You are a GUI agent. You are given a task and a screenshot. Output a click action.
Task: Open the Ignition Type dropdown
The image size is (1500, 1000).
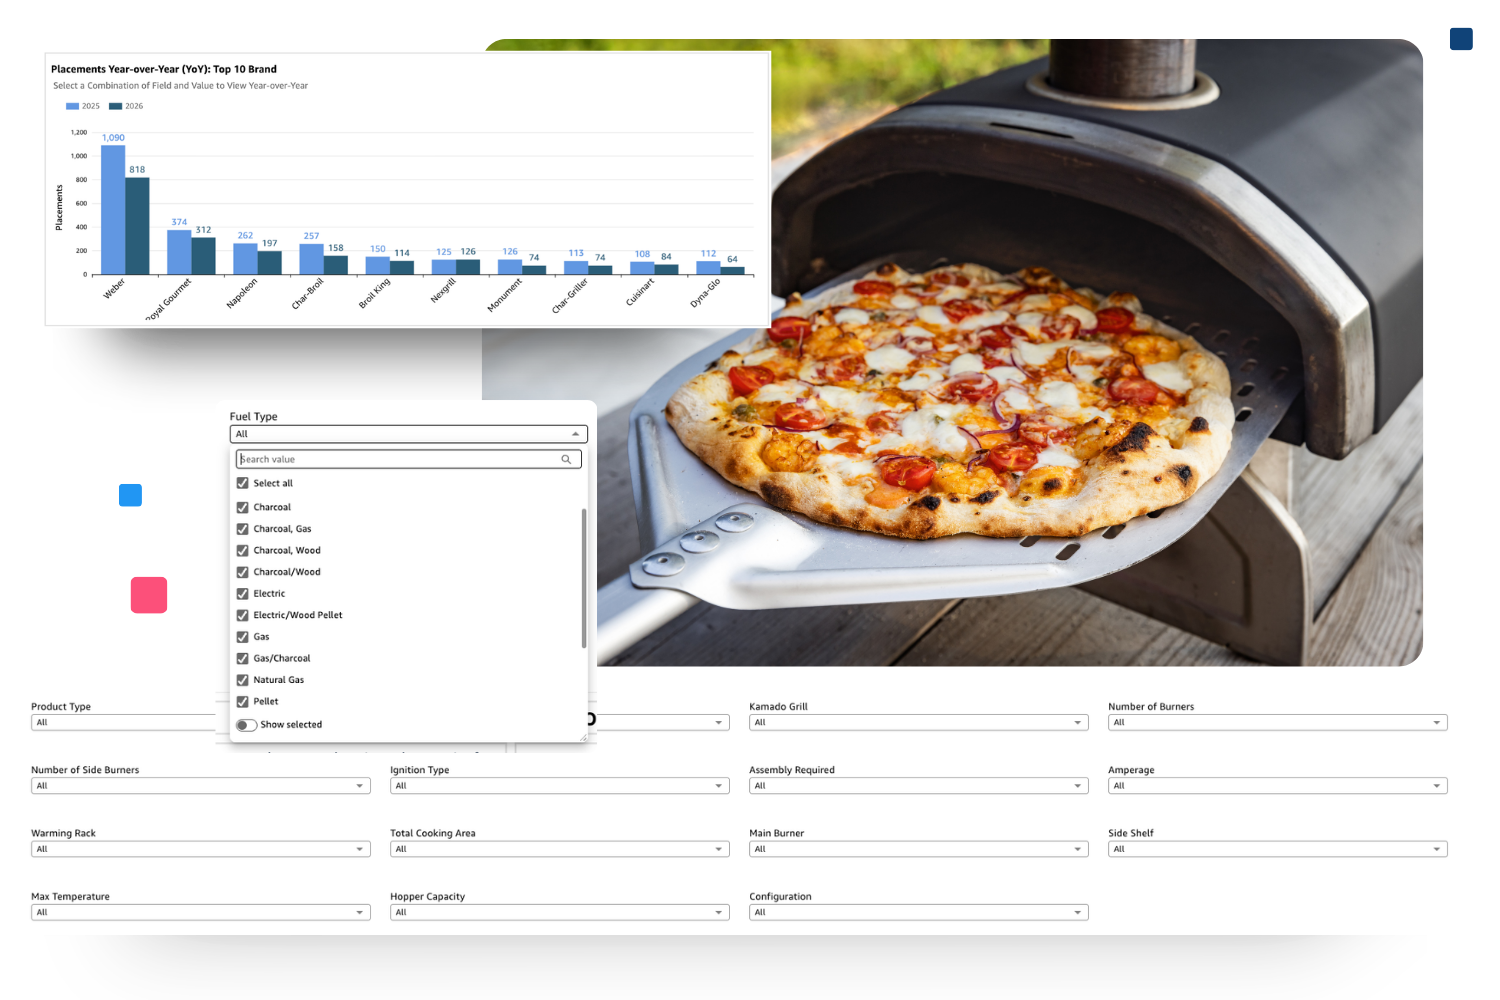pyautogui.click(x=719, y=786)
